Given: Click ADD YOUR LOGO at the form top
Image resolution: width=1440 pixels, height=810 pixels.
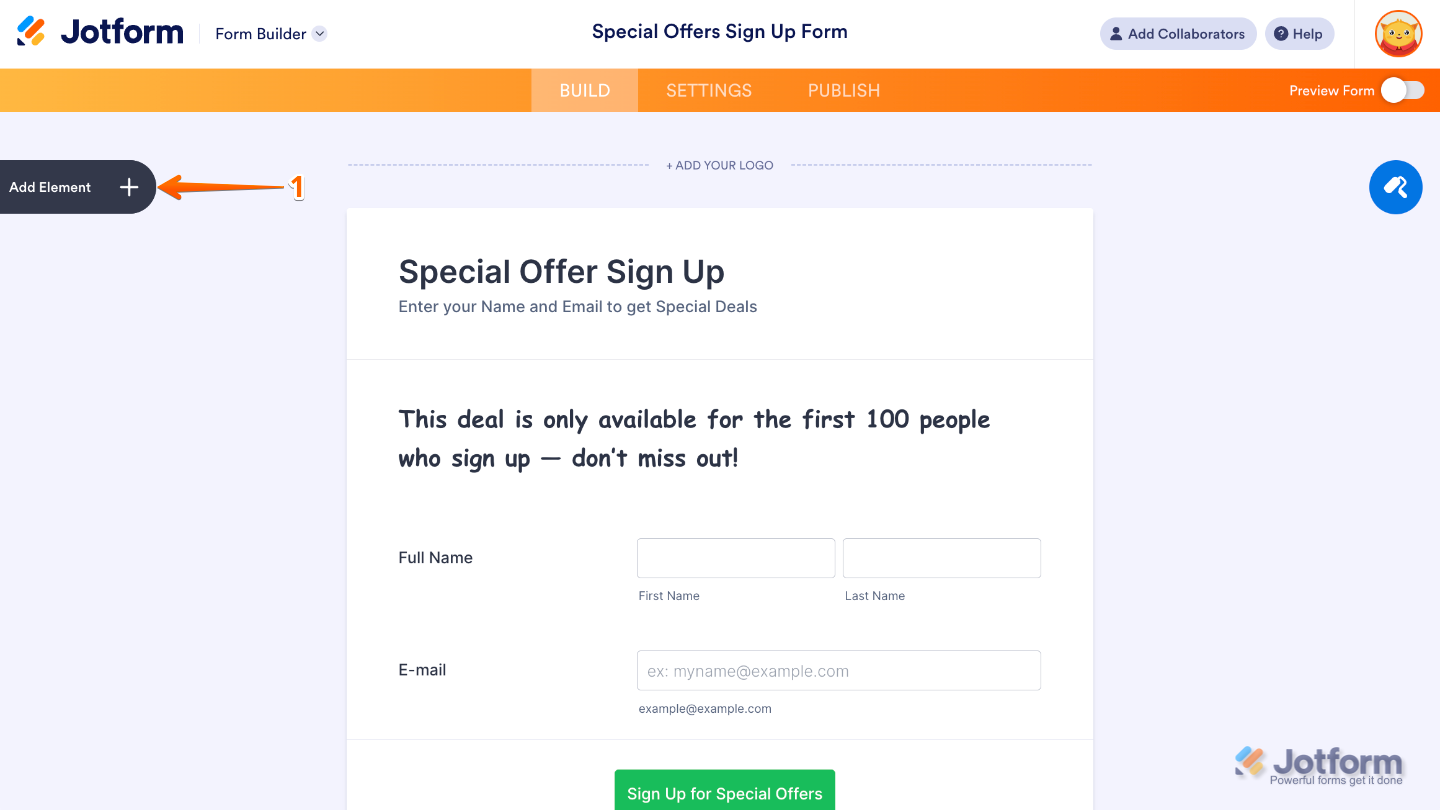Looking at the screenshot, I should (x=720, y=165).
